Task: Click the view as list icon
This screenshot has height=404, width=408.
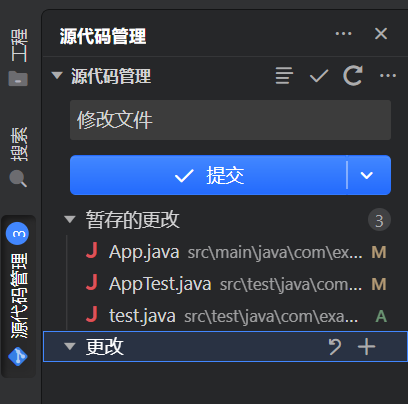Action: click(x=284, y=75)
